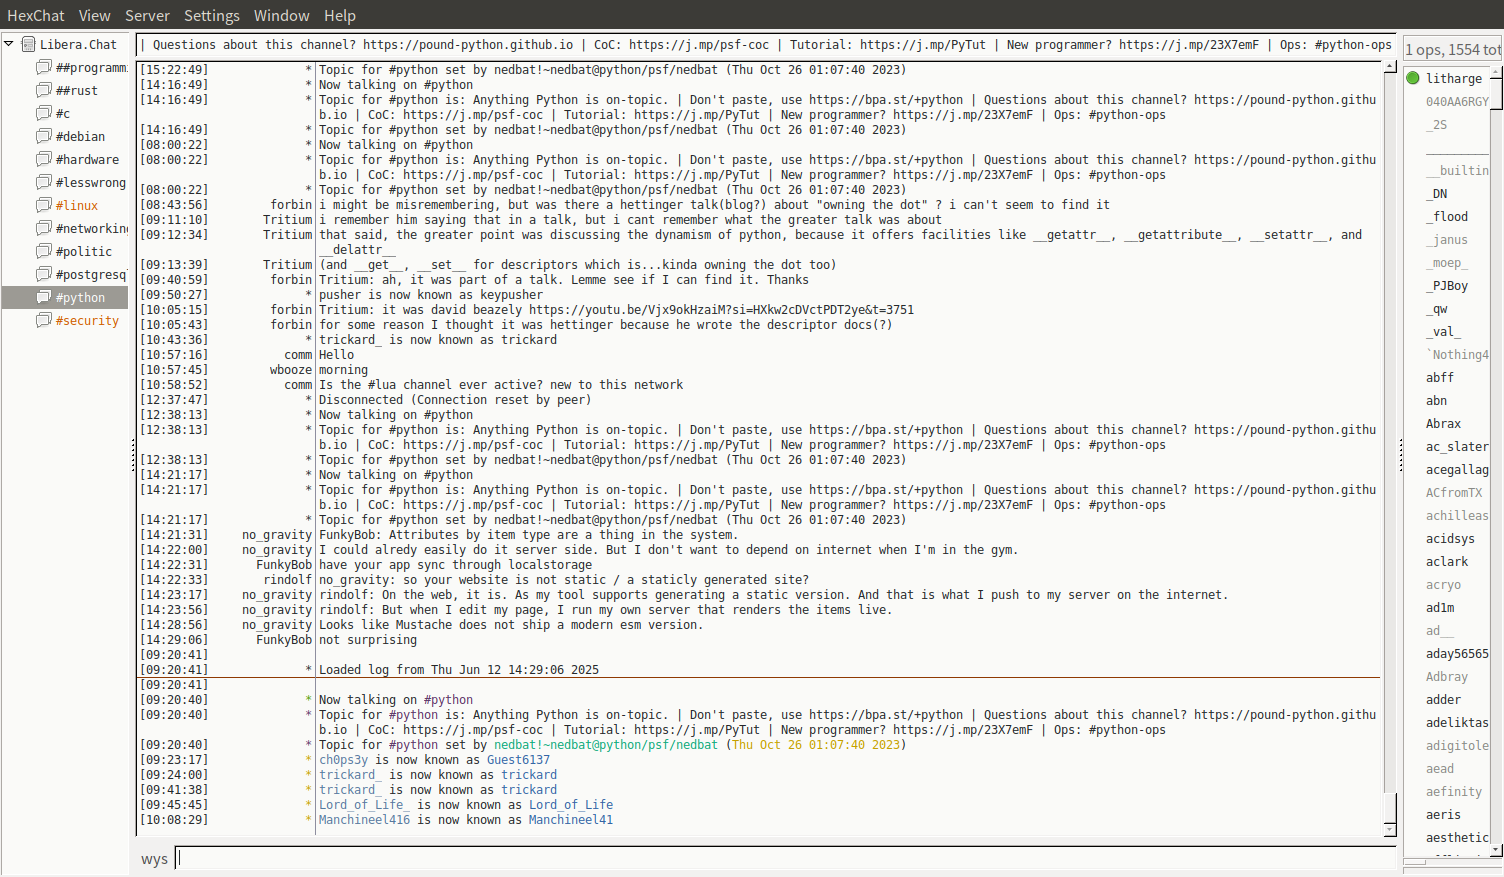Select user Adbray in the user list
Screen dimensions: 1504x877
coord(1447,677)
